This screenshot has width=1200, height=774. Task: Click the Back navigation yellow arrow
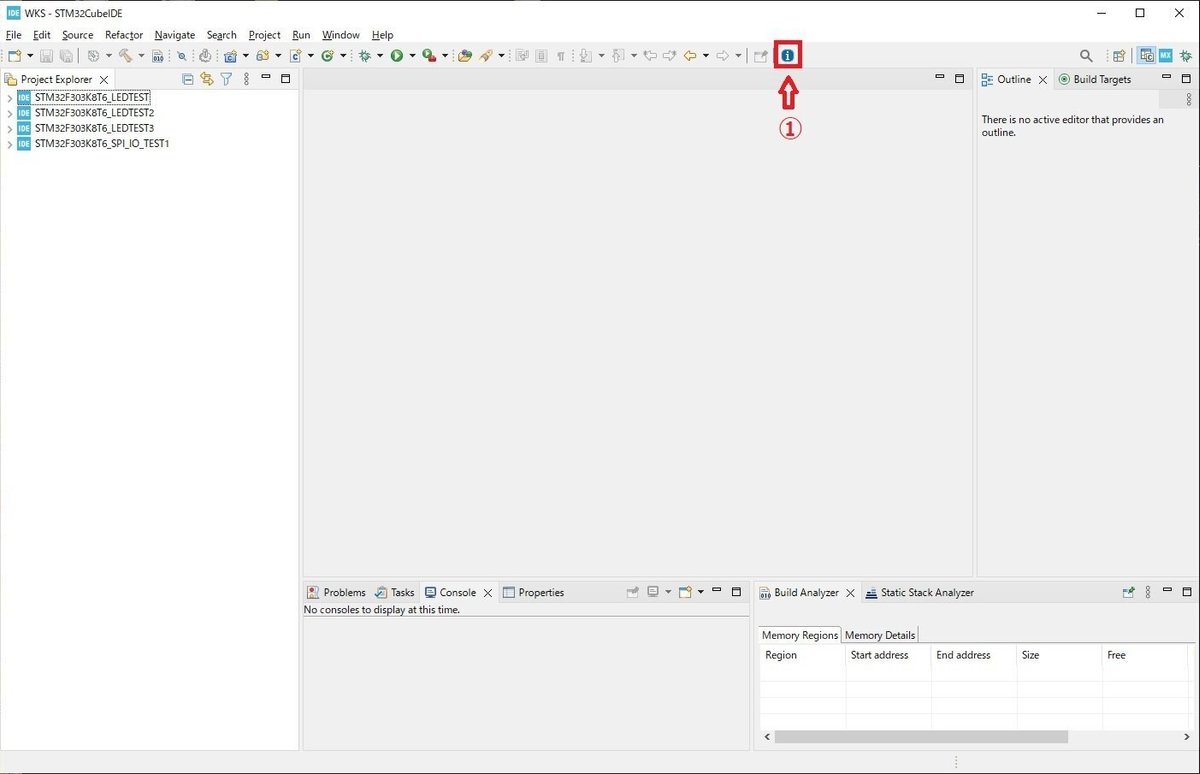[690, 56]
